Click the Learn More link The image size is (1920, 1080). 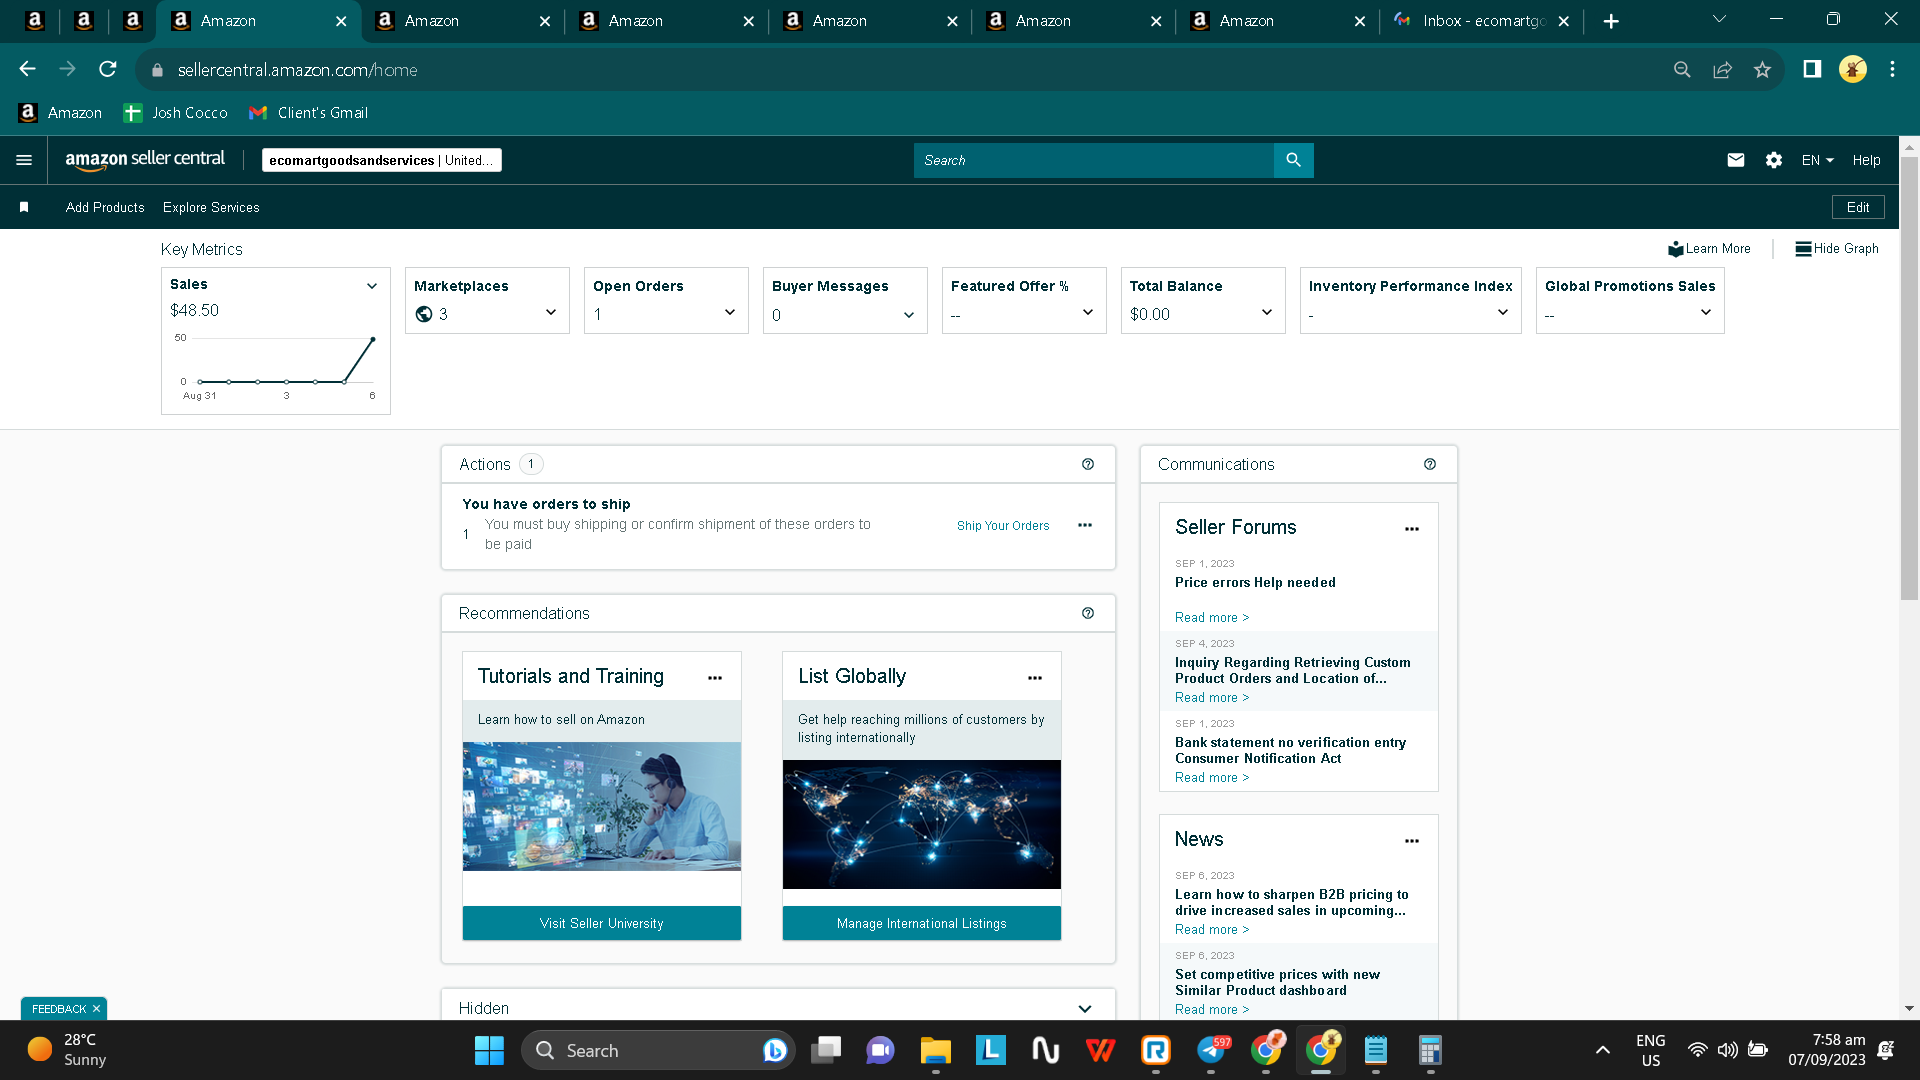(x=1710, y=249)
